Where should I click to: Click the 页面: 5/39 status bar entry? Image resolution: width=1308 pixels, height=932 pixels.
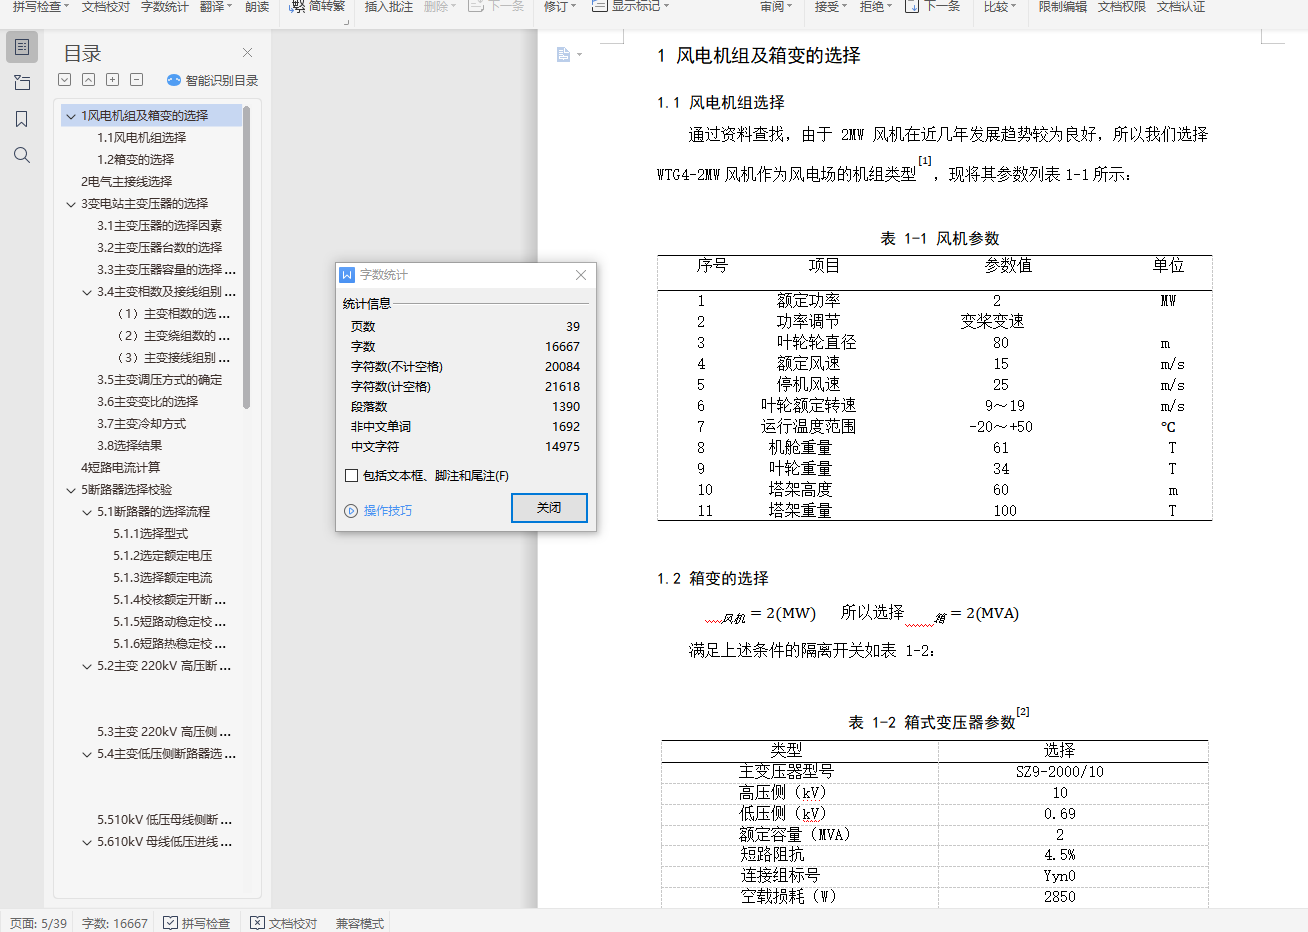pyautogui.click(x=39, y=923)
